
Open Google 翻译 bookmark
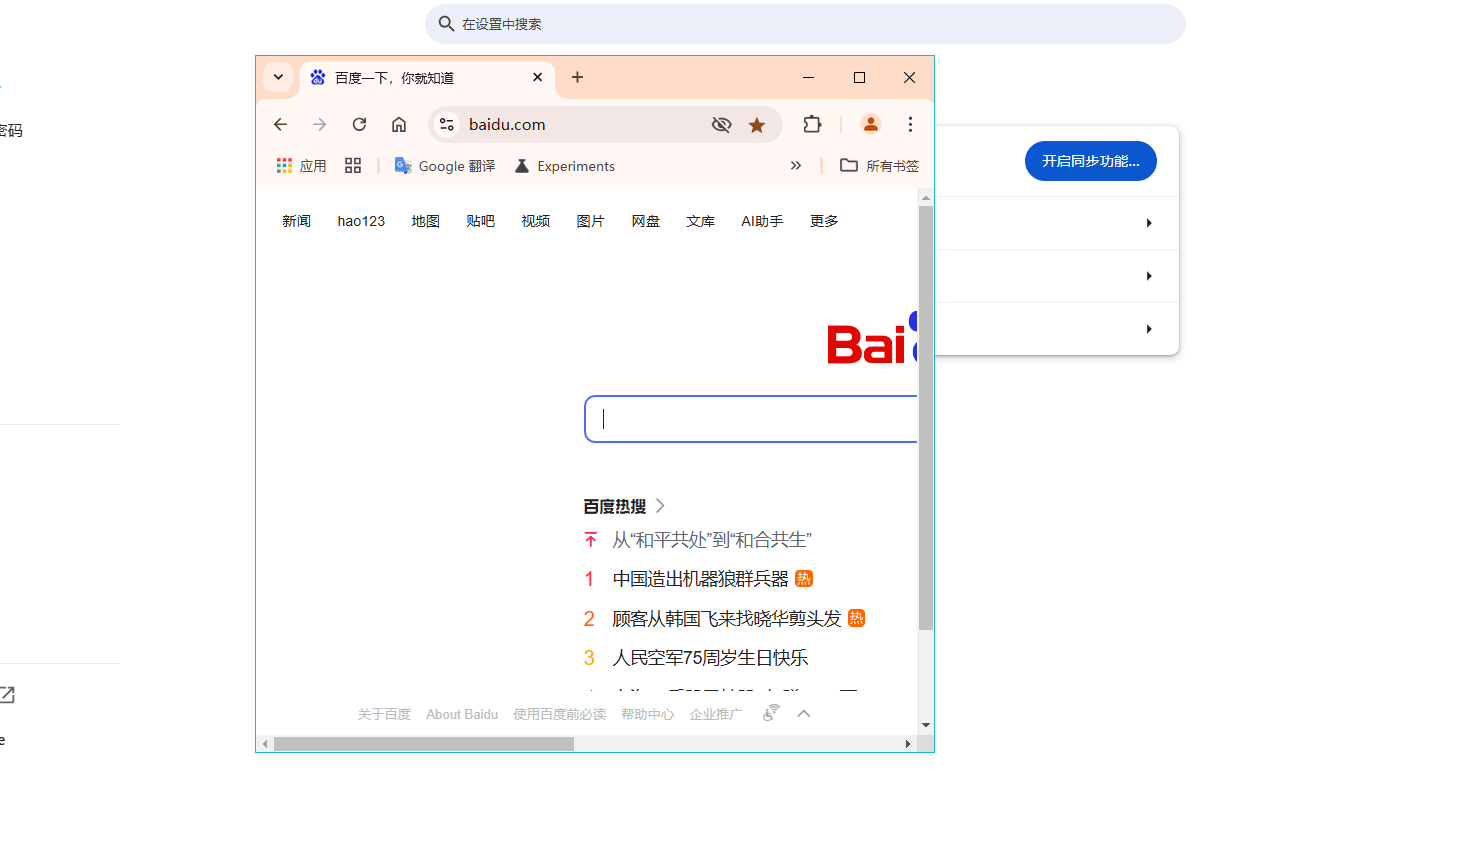point(445,166)
